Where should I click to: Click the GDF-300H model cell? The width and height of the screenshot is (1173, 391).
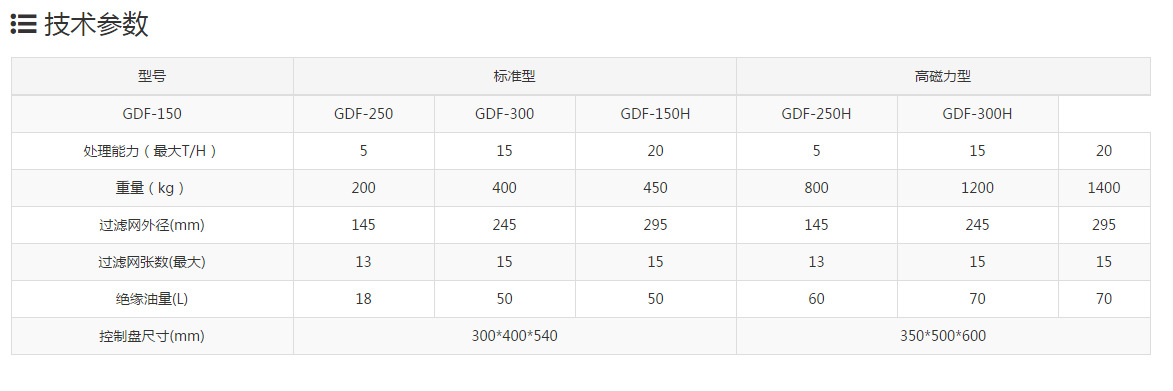(x=978, y=114)
